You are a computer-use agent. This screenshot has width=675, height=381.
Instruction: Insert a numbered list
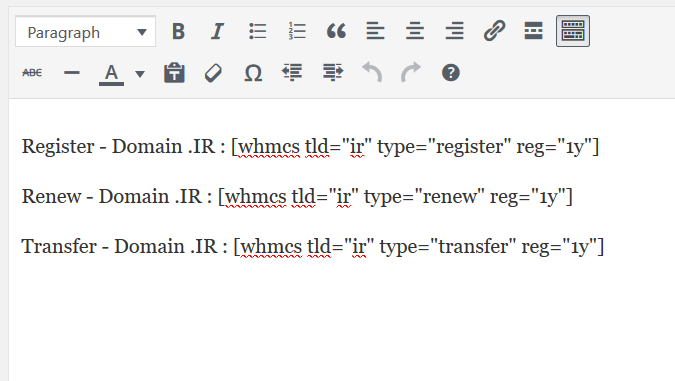pyautogui.click(x=297, y=31)
